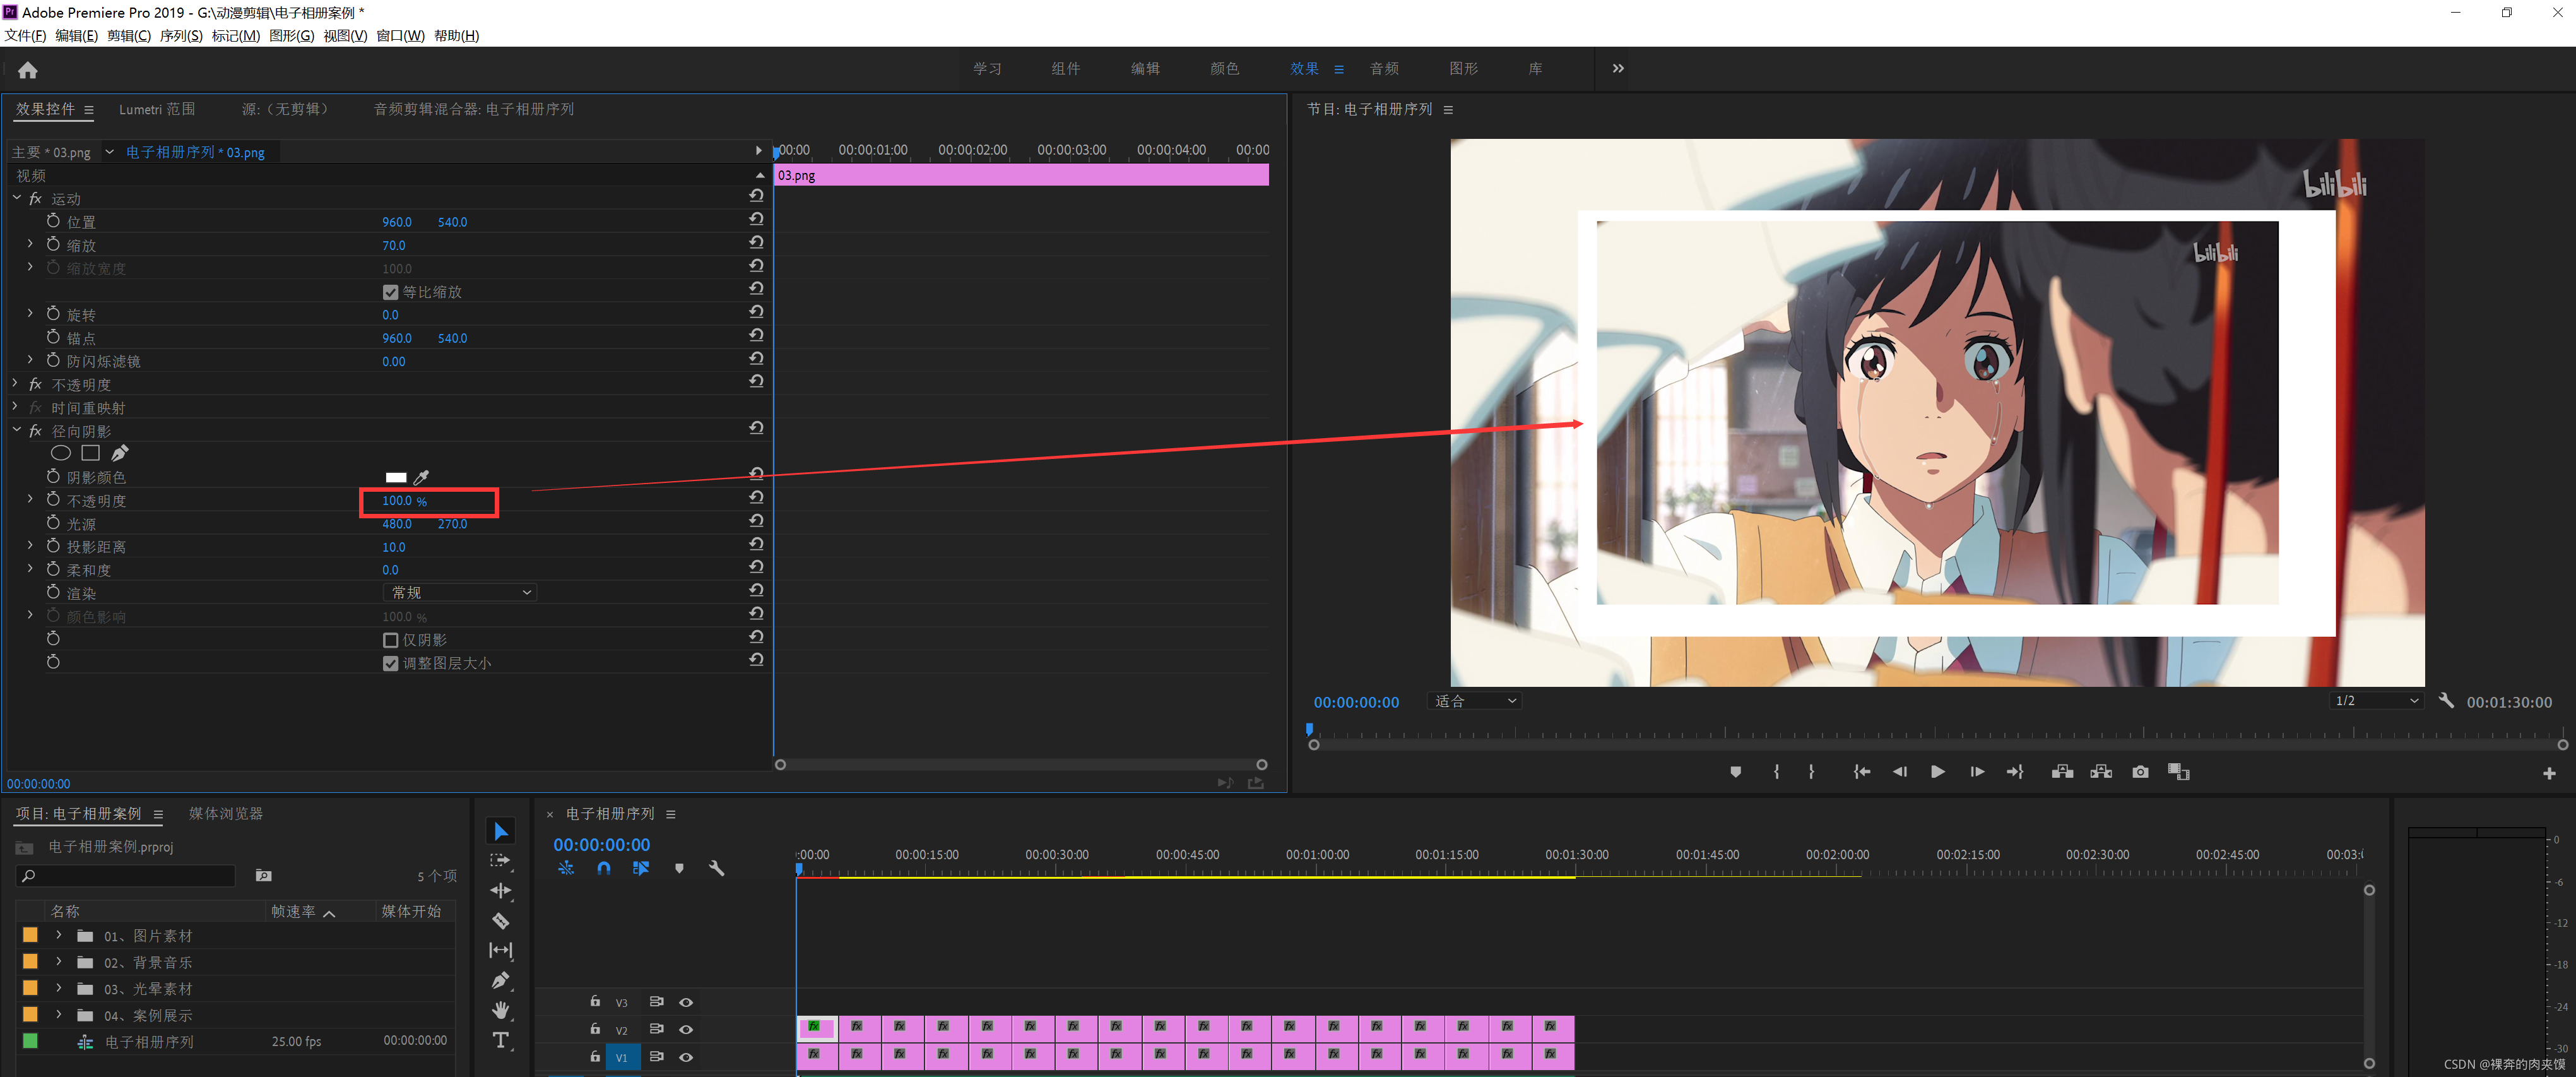
Task: Toggle lock on V2 track
Action: [x=595, y=1028]
